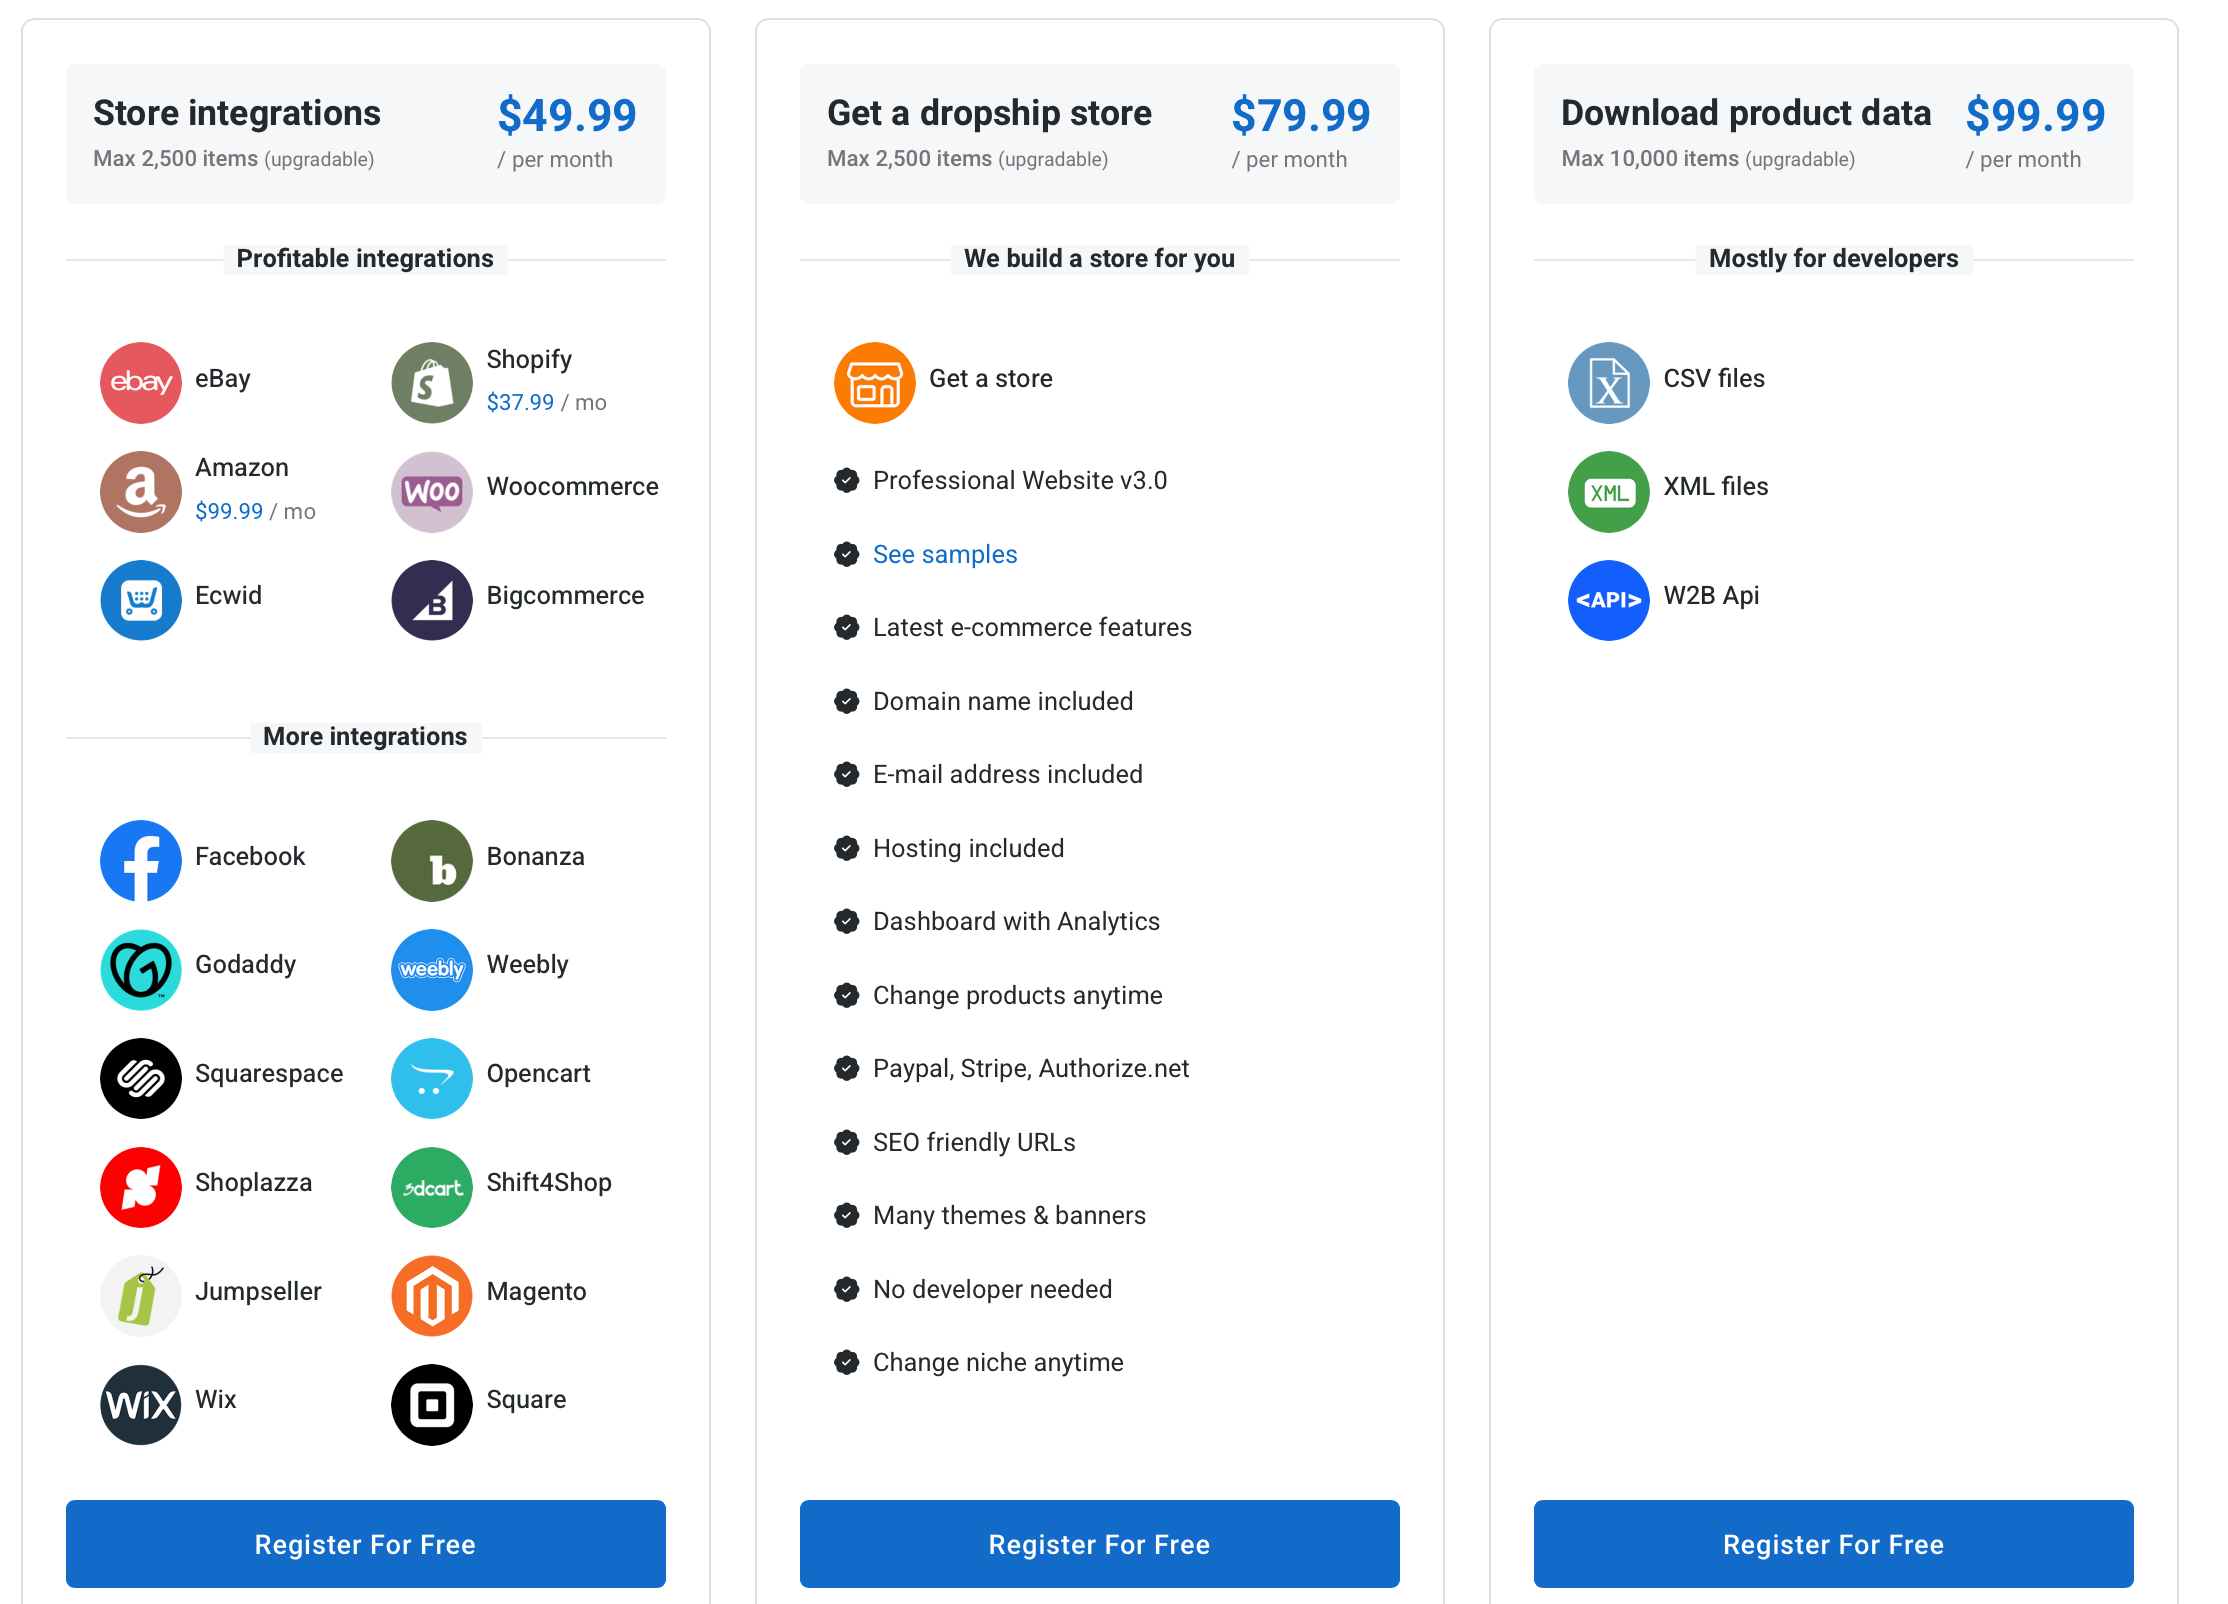Click Paypal, Stripe, Authorize.net text

[1031, 1068]
